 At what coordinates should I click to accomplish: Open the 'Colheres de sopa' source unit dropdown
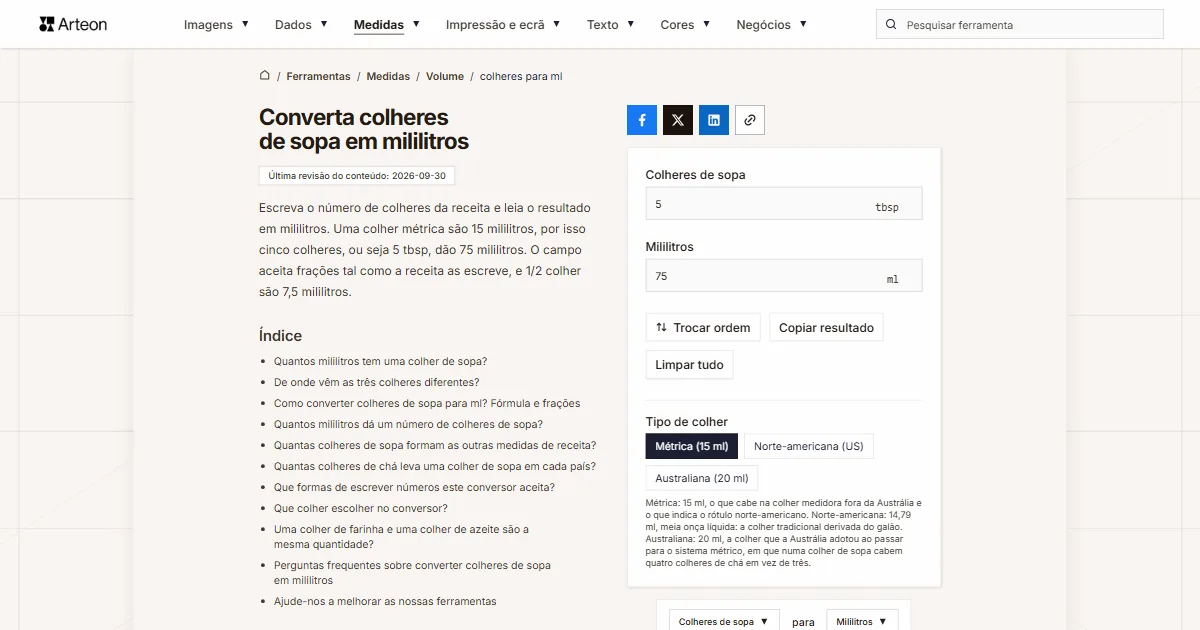tap(723, 621)
